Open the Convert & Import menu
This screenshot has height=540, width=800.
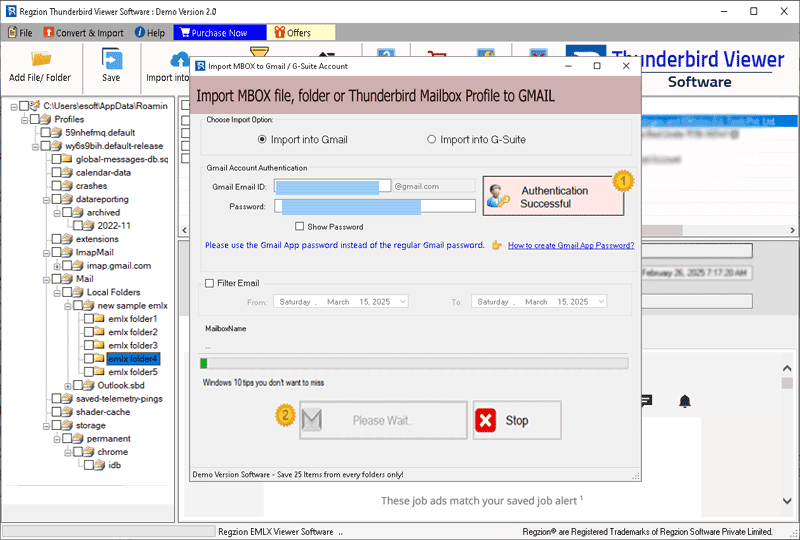(x=84, y=33)
